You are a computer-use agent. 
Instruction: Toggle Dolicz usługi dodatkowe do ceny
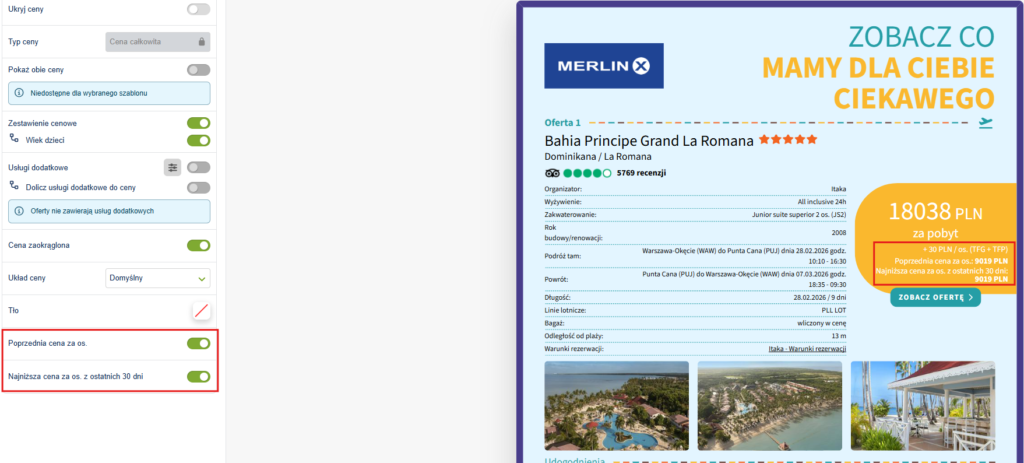(x=199, y=187)
